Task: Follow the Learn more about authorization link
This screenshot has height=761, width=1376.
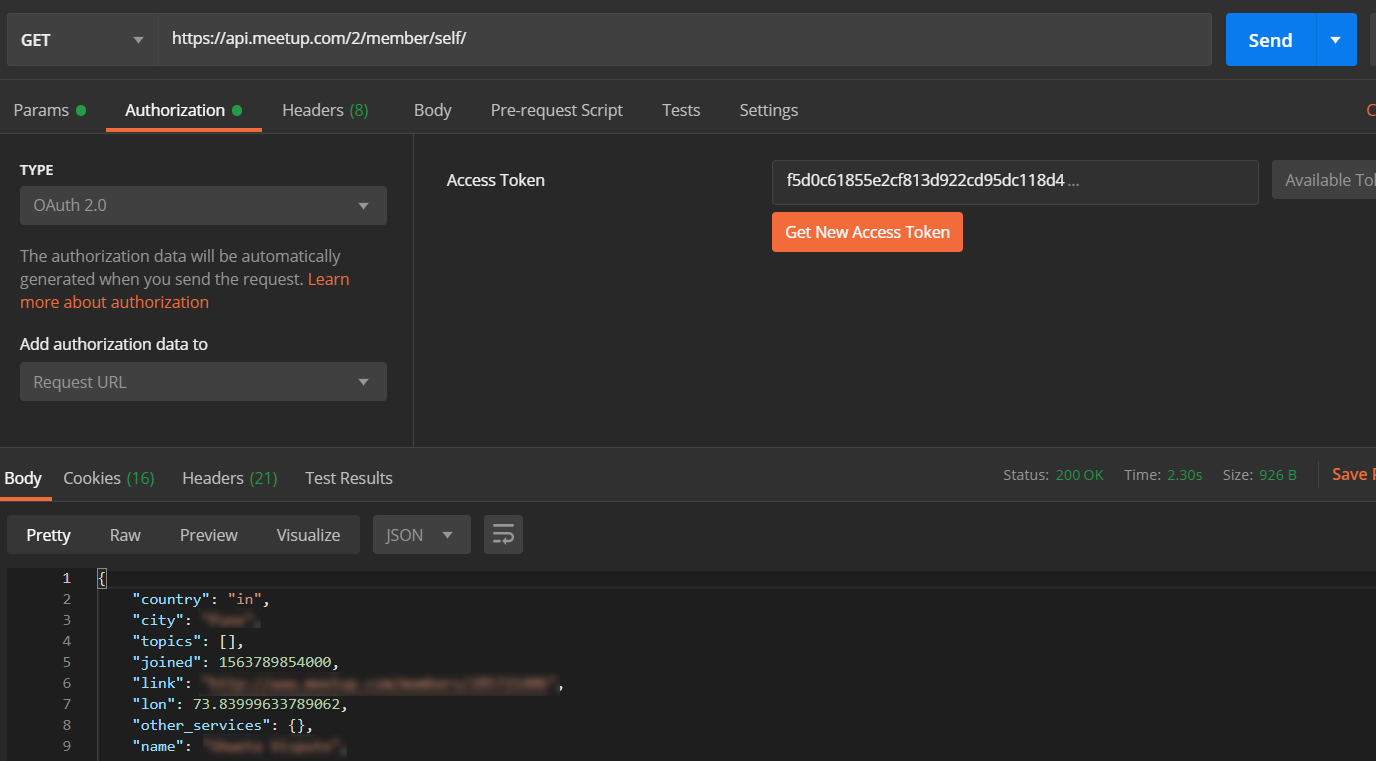Action: click(185, 291)
